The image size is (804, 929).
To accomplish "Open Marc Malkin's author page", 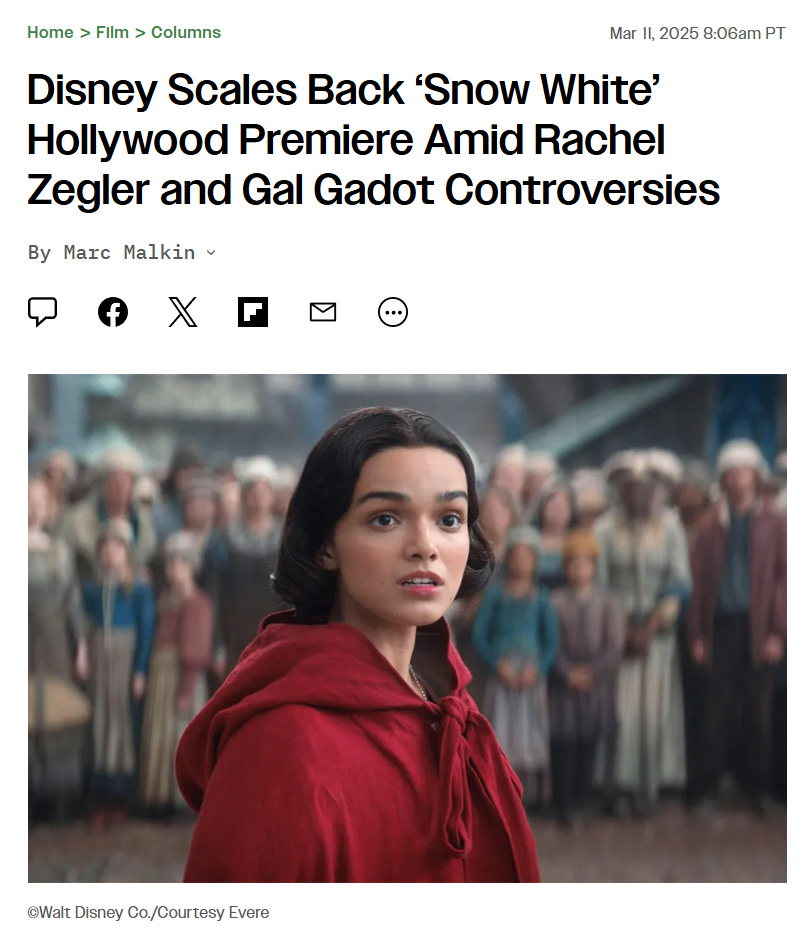I will (x=129, y=253).
